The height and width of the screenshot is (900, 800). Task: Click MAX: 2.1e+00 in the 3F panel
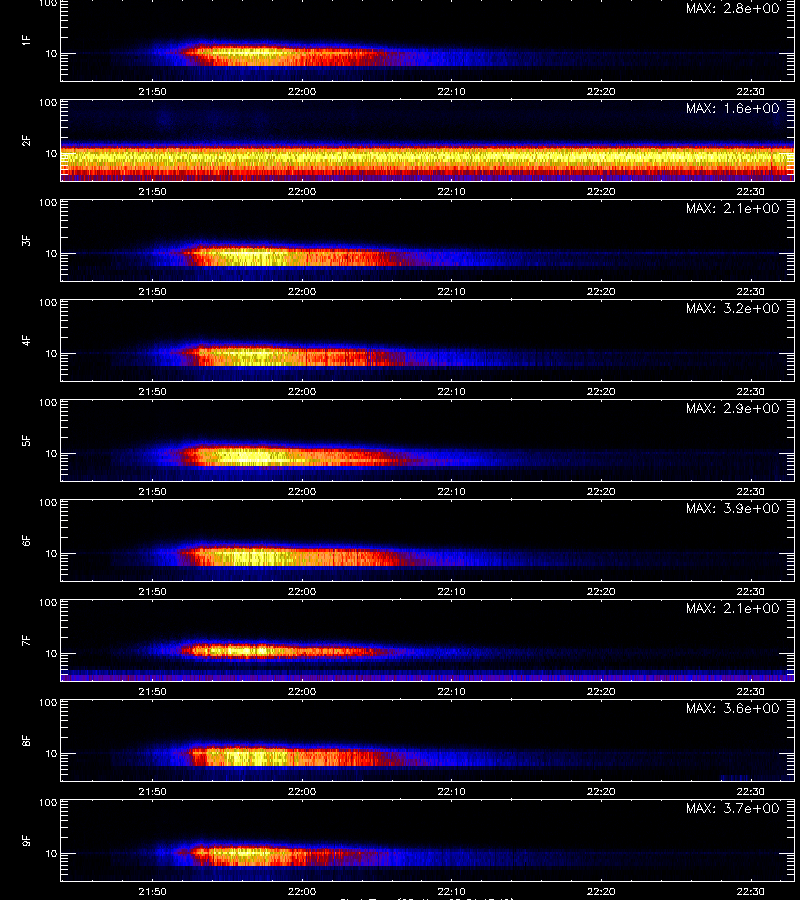pos(733,208)
